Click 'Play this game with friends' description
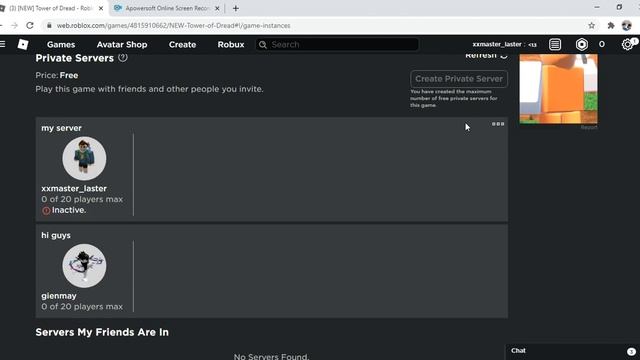640x360 pixels. [x=149, y=89]
